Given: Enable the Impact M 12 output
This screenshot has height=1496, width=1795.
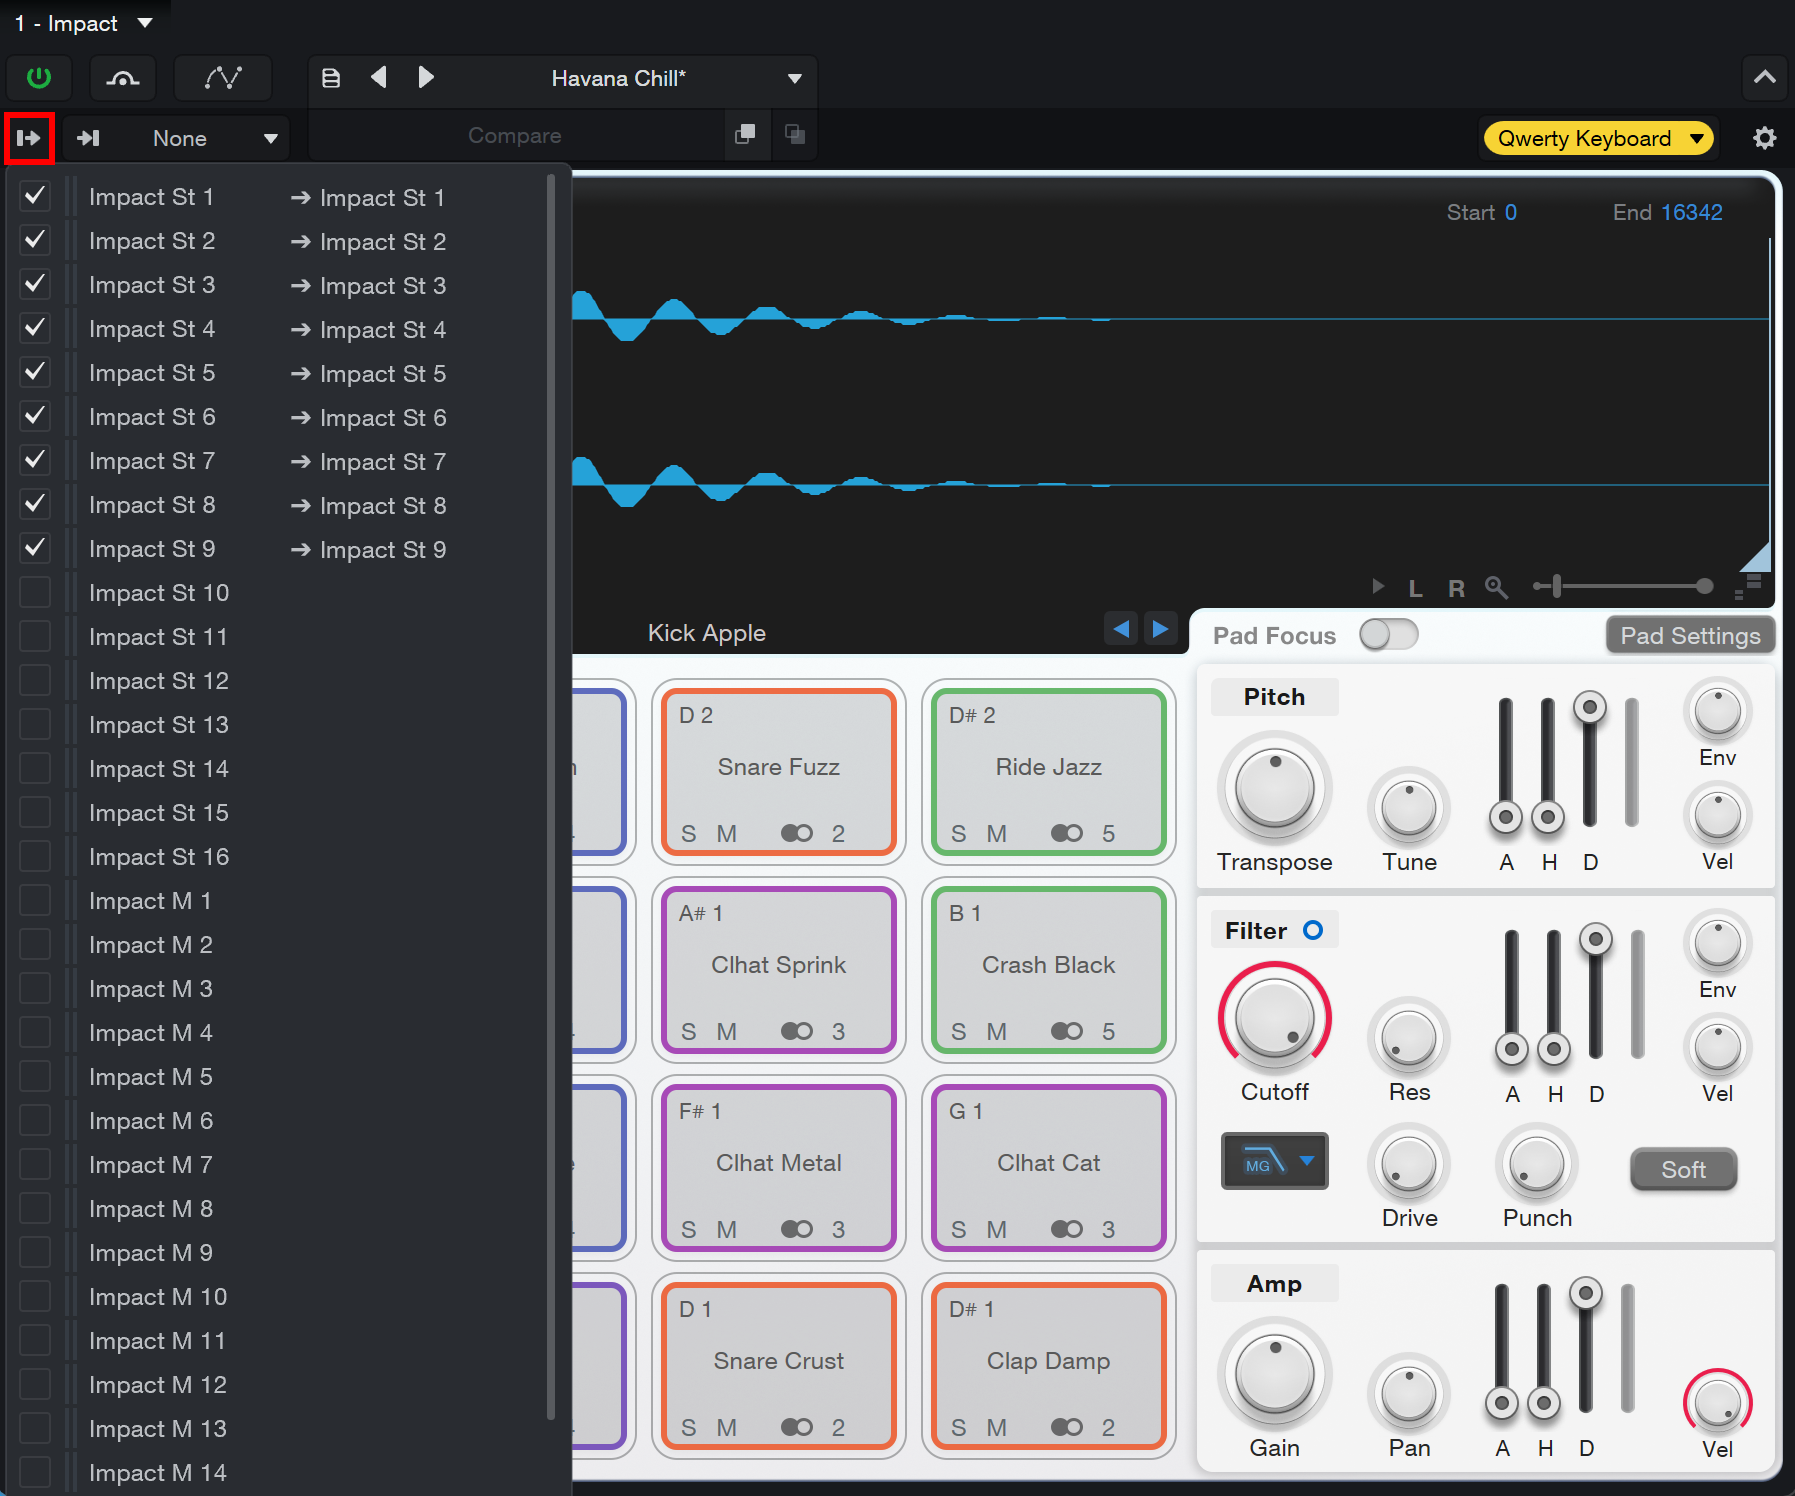Looking at the screenshot, I should point(35,1384).
